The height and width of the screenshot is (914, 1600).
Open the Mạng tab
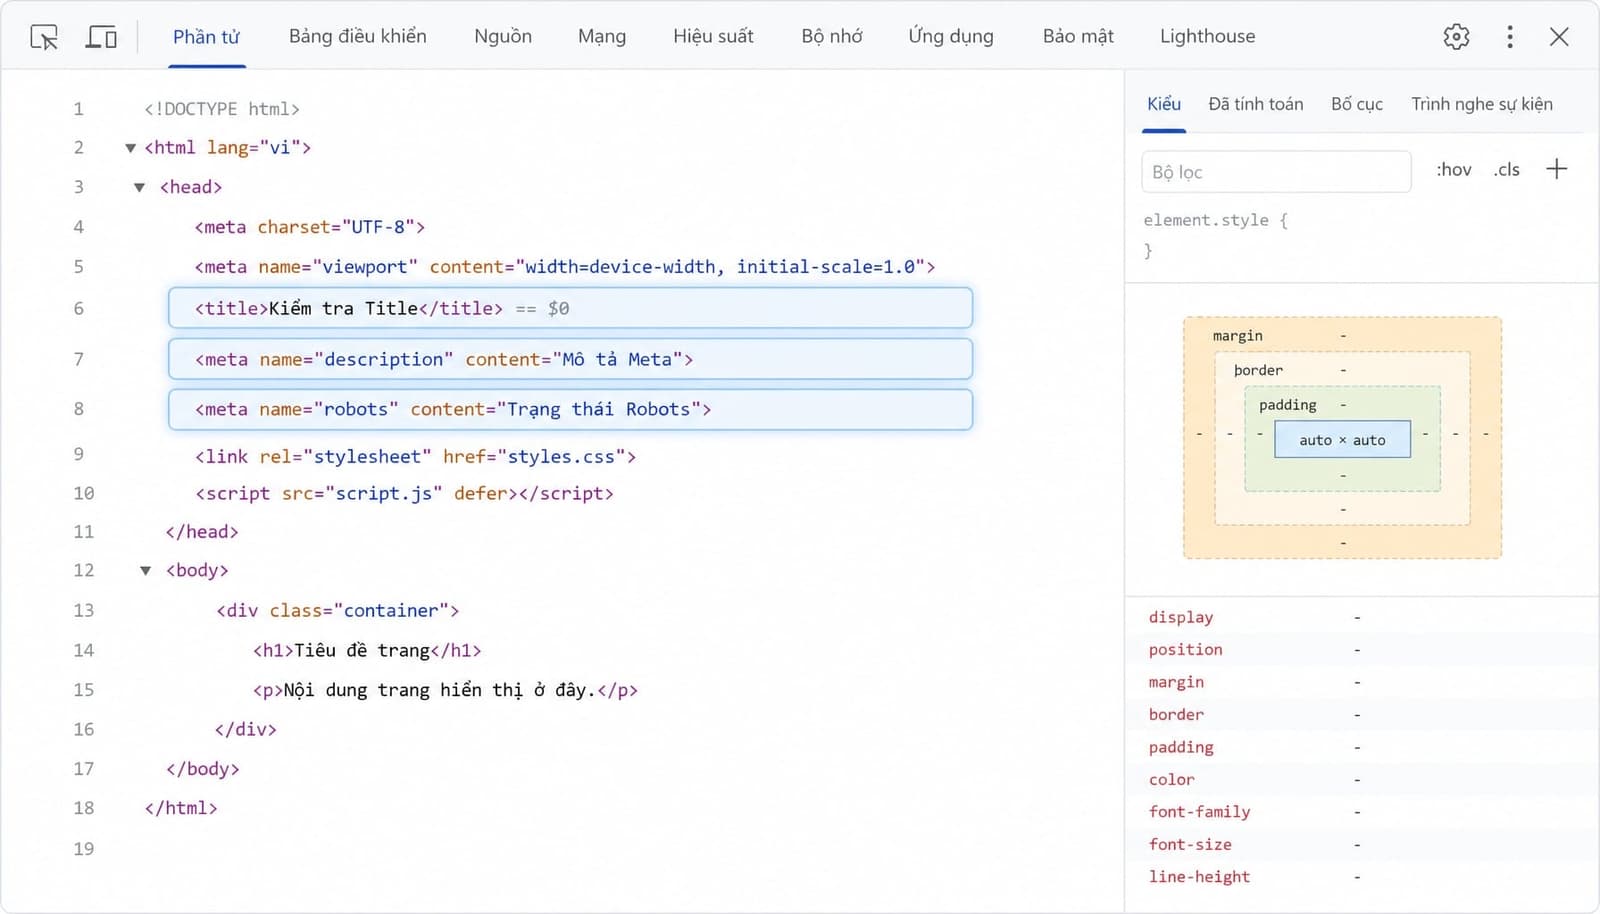point(602,36)
